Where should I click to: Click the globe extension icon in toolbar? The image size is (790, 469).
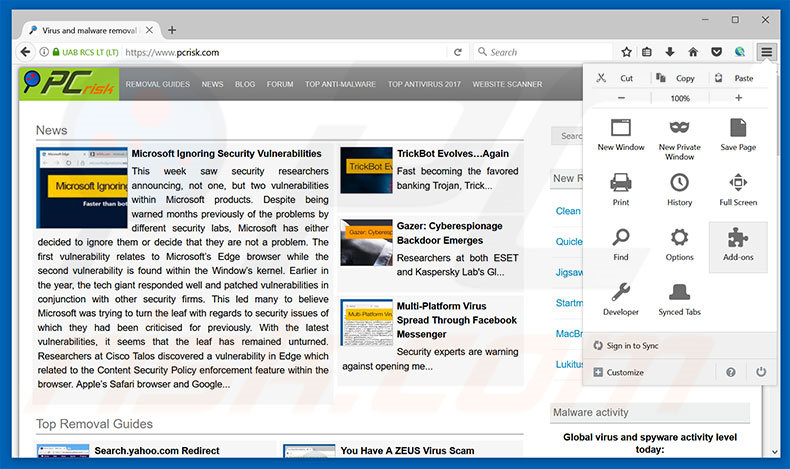(740, 51)
